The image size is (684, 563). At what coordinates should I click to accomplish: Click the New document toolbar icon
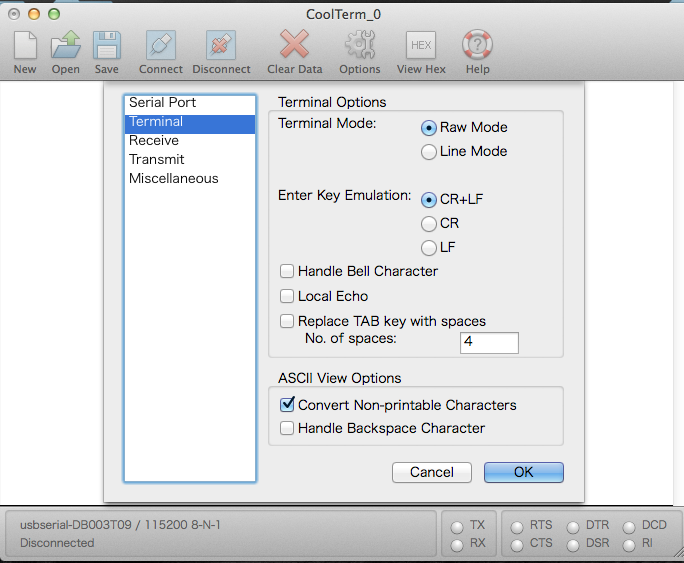tap(25, 45)
